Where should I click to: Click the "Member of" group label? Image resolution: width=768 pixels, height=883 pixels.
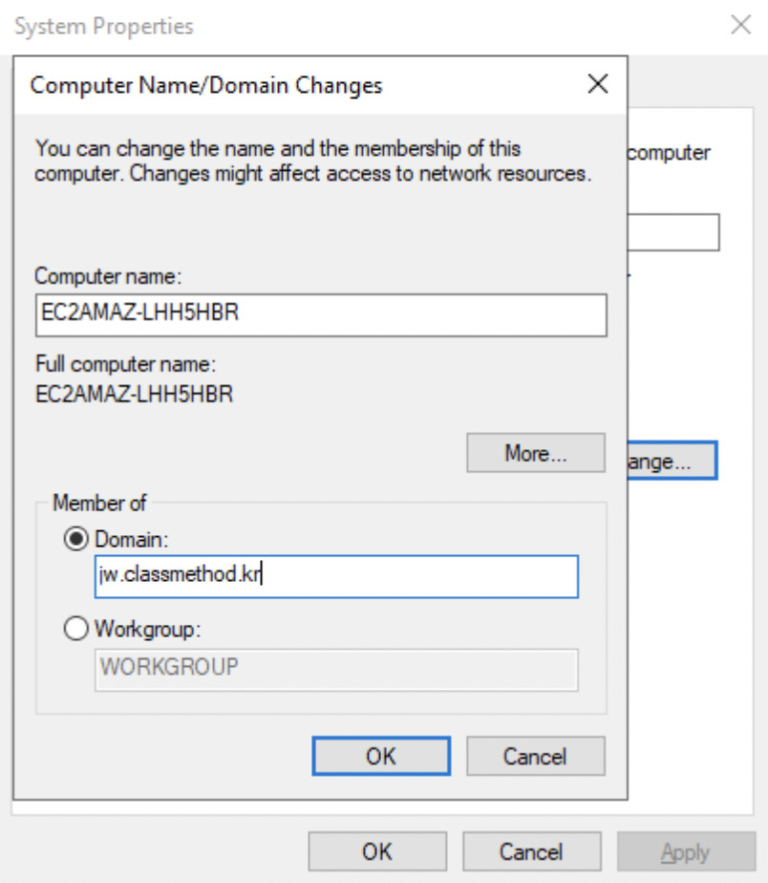click(x=99, y=503)
